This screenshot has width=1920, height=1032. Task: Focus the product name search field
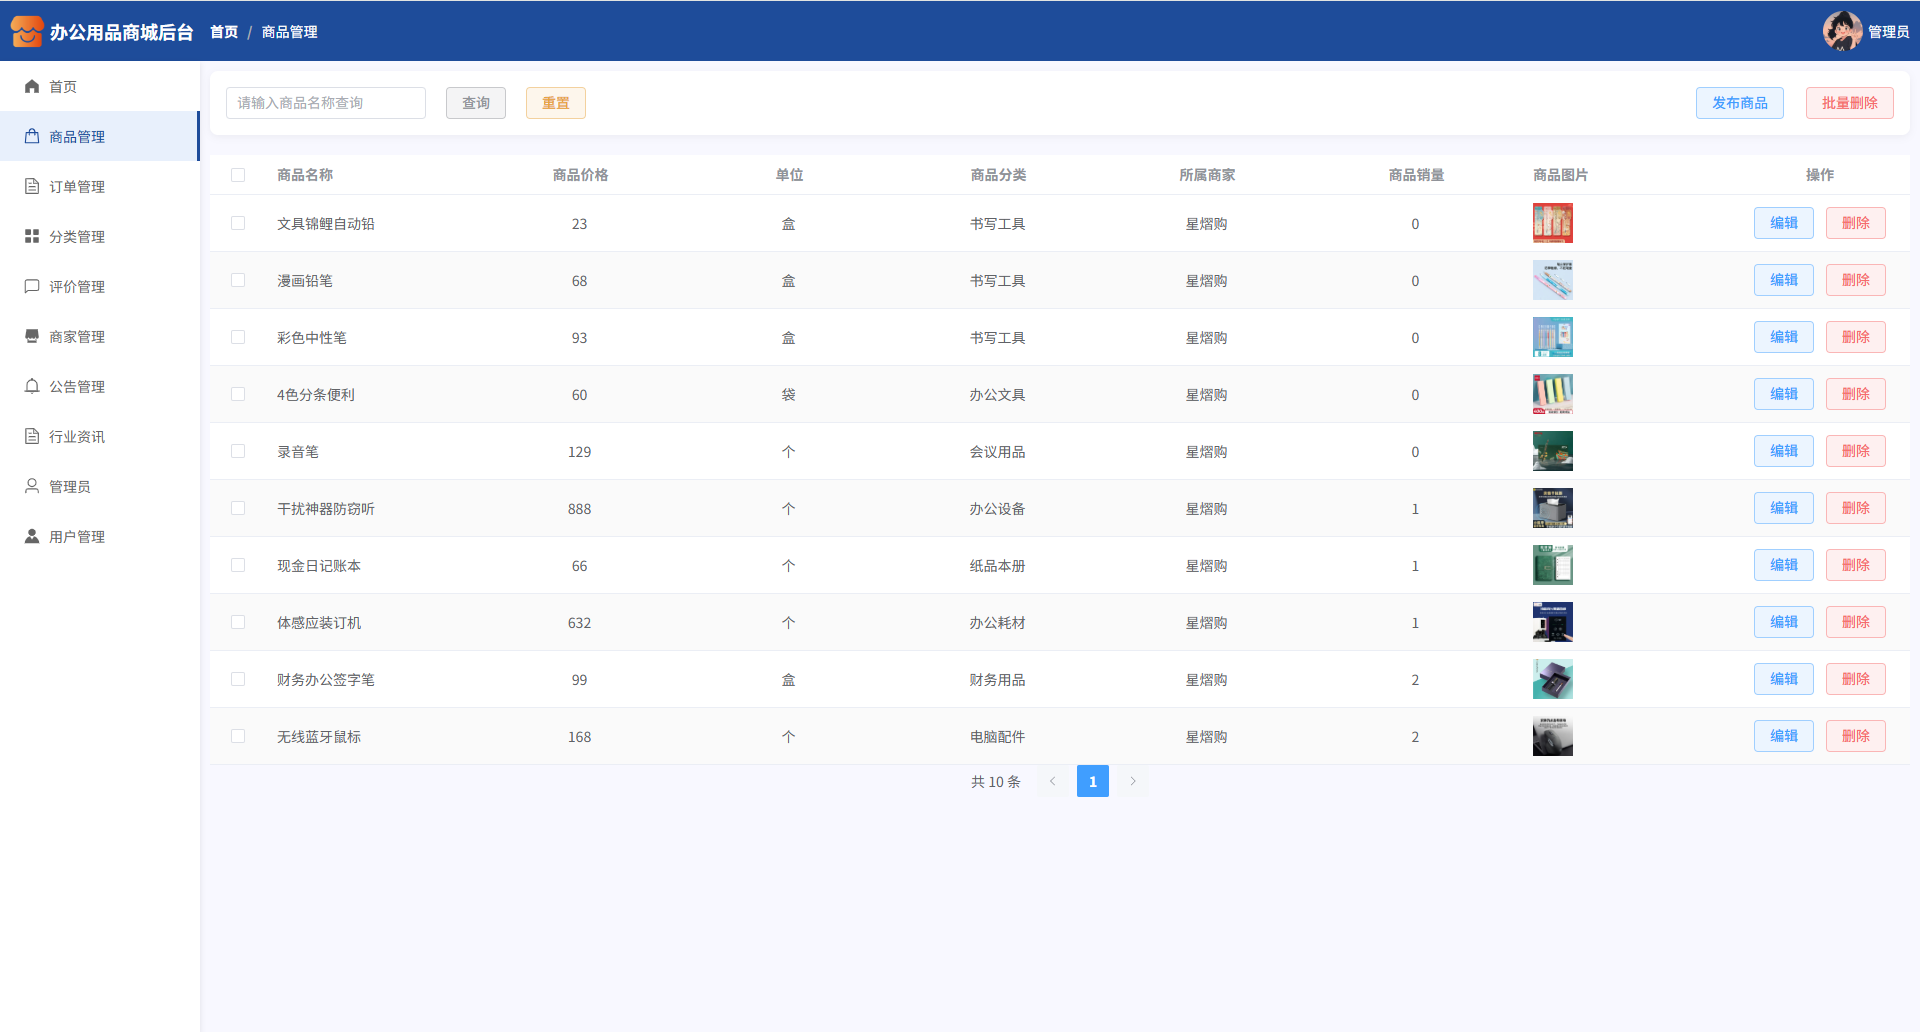pos(326,103)
